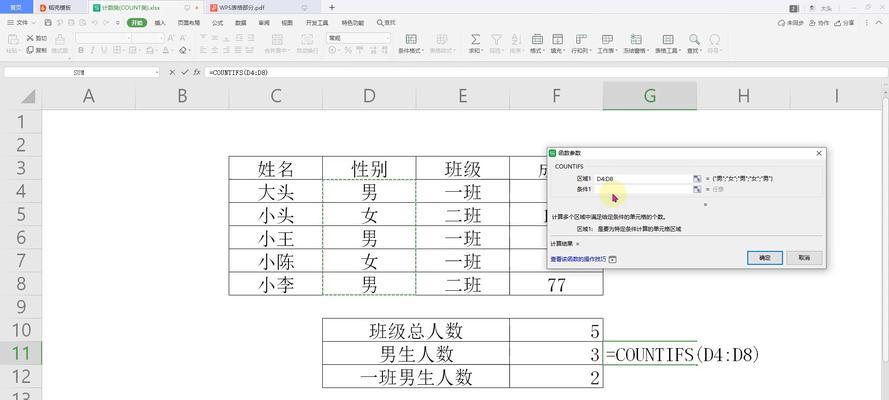Switch to the 数据 ribbon tab
Screen dimensions: 889x400
pos(240,23)
